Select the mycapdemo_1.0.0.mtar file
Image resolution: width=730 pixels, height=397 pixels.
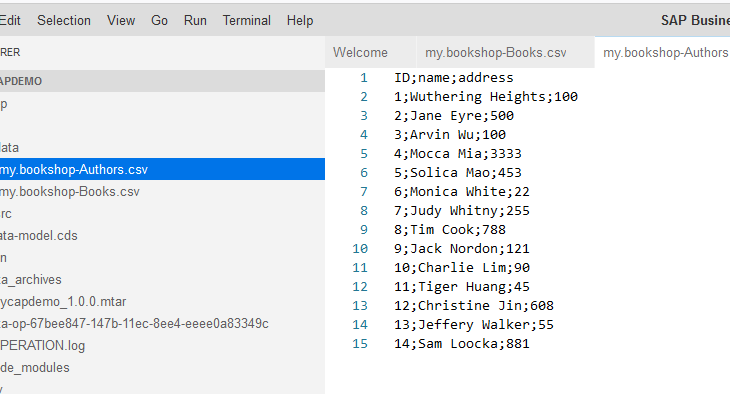coord(162,302)
